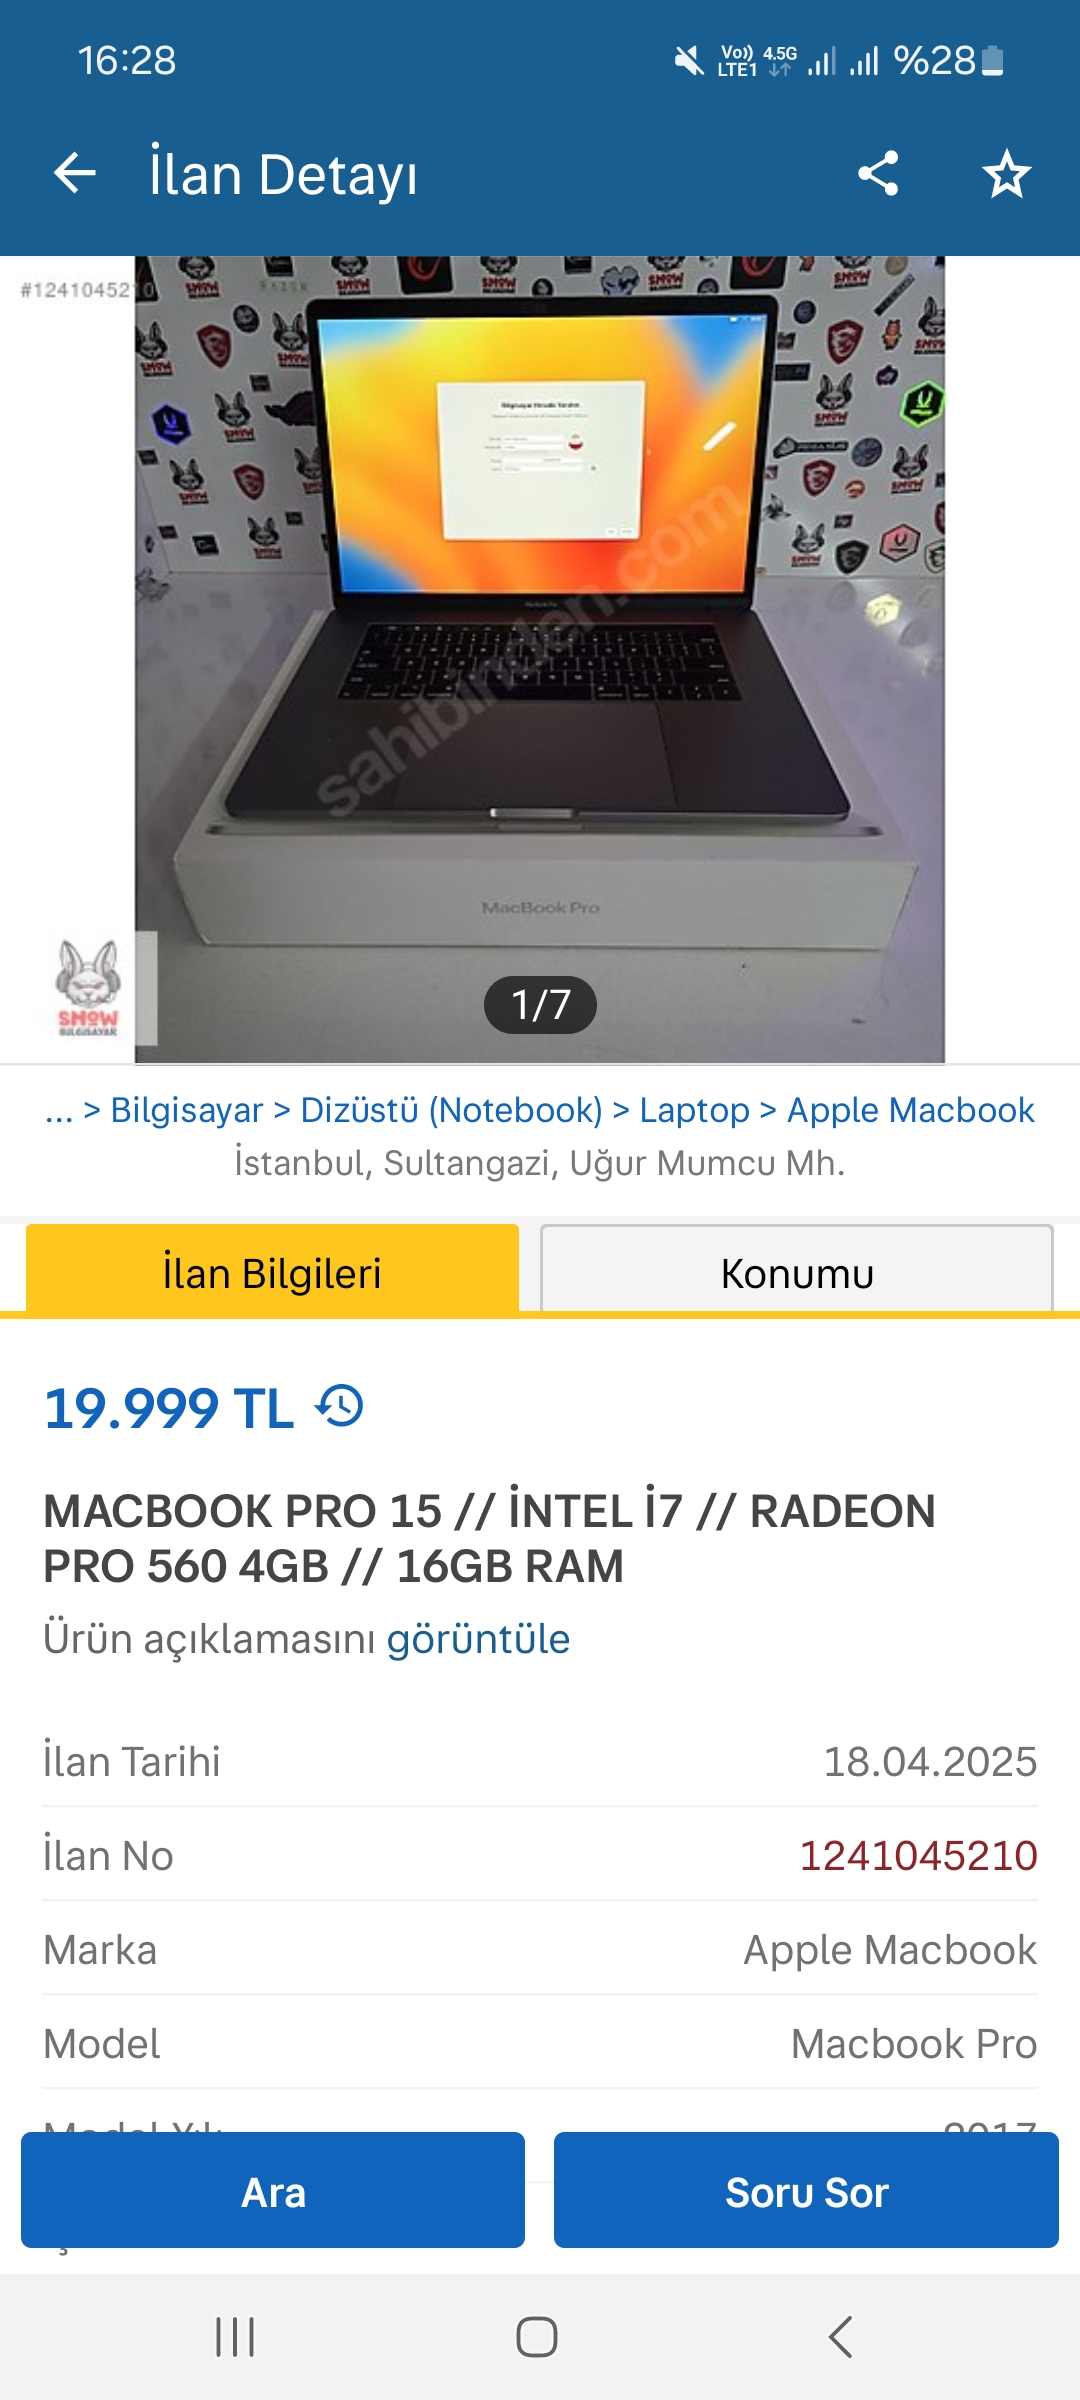Open the Apple Macbook breadcrumb link
Screen dimensions: 1080x2400
[910, 1110]
